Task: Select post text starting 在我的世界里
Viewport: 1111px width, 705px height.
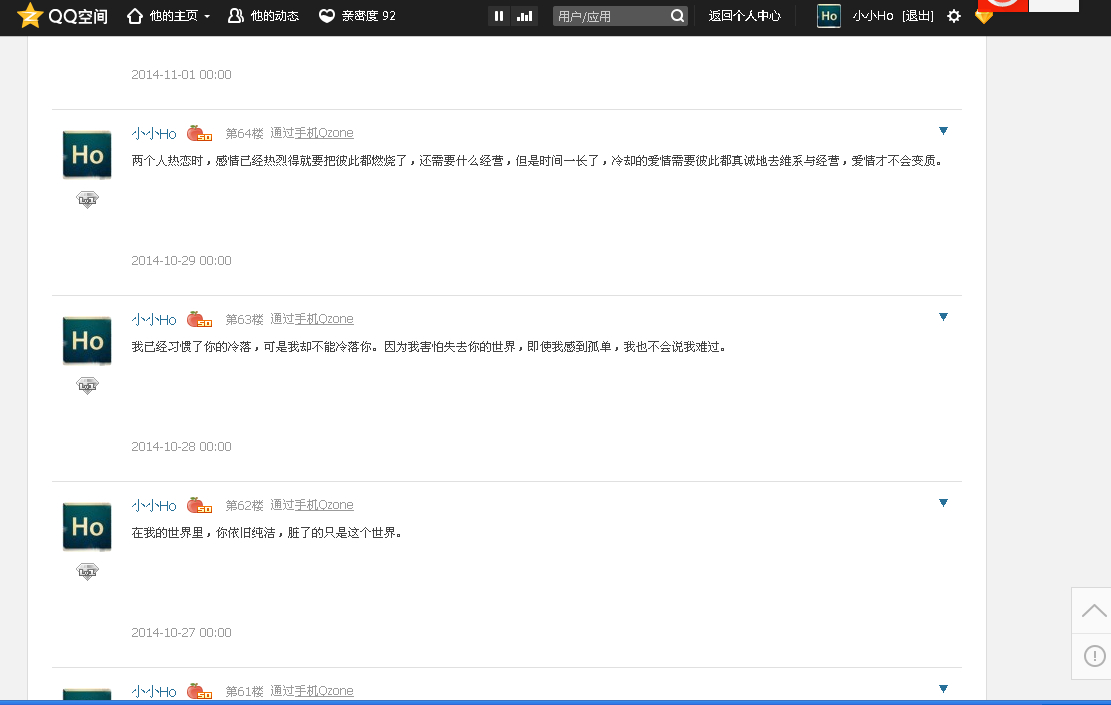Action: tap(267, 533)
